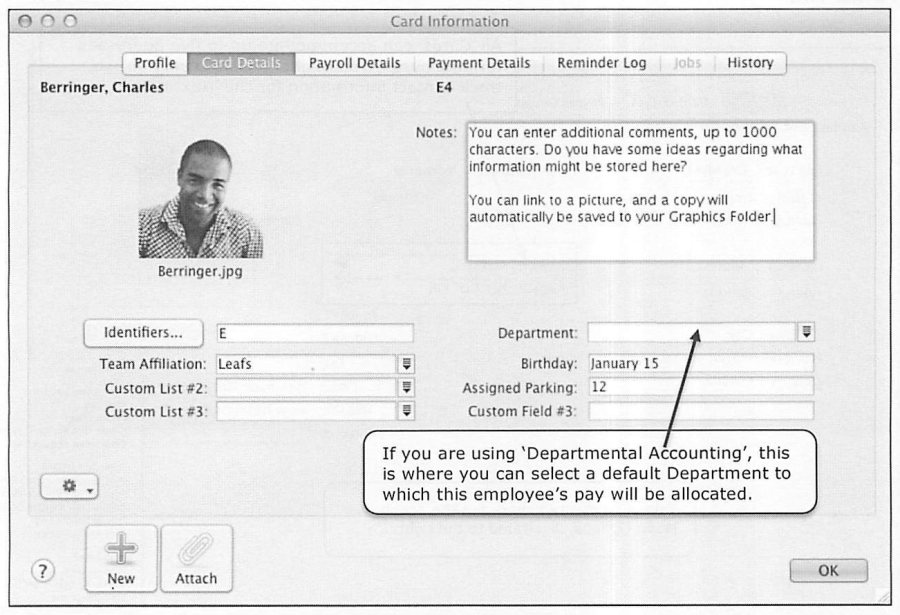Click the Team Affiliation field showing Leafs
Image resolution: width=900 pixels, height=615 pixels.
click(x=307, y=363)
